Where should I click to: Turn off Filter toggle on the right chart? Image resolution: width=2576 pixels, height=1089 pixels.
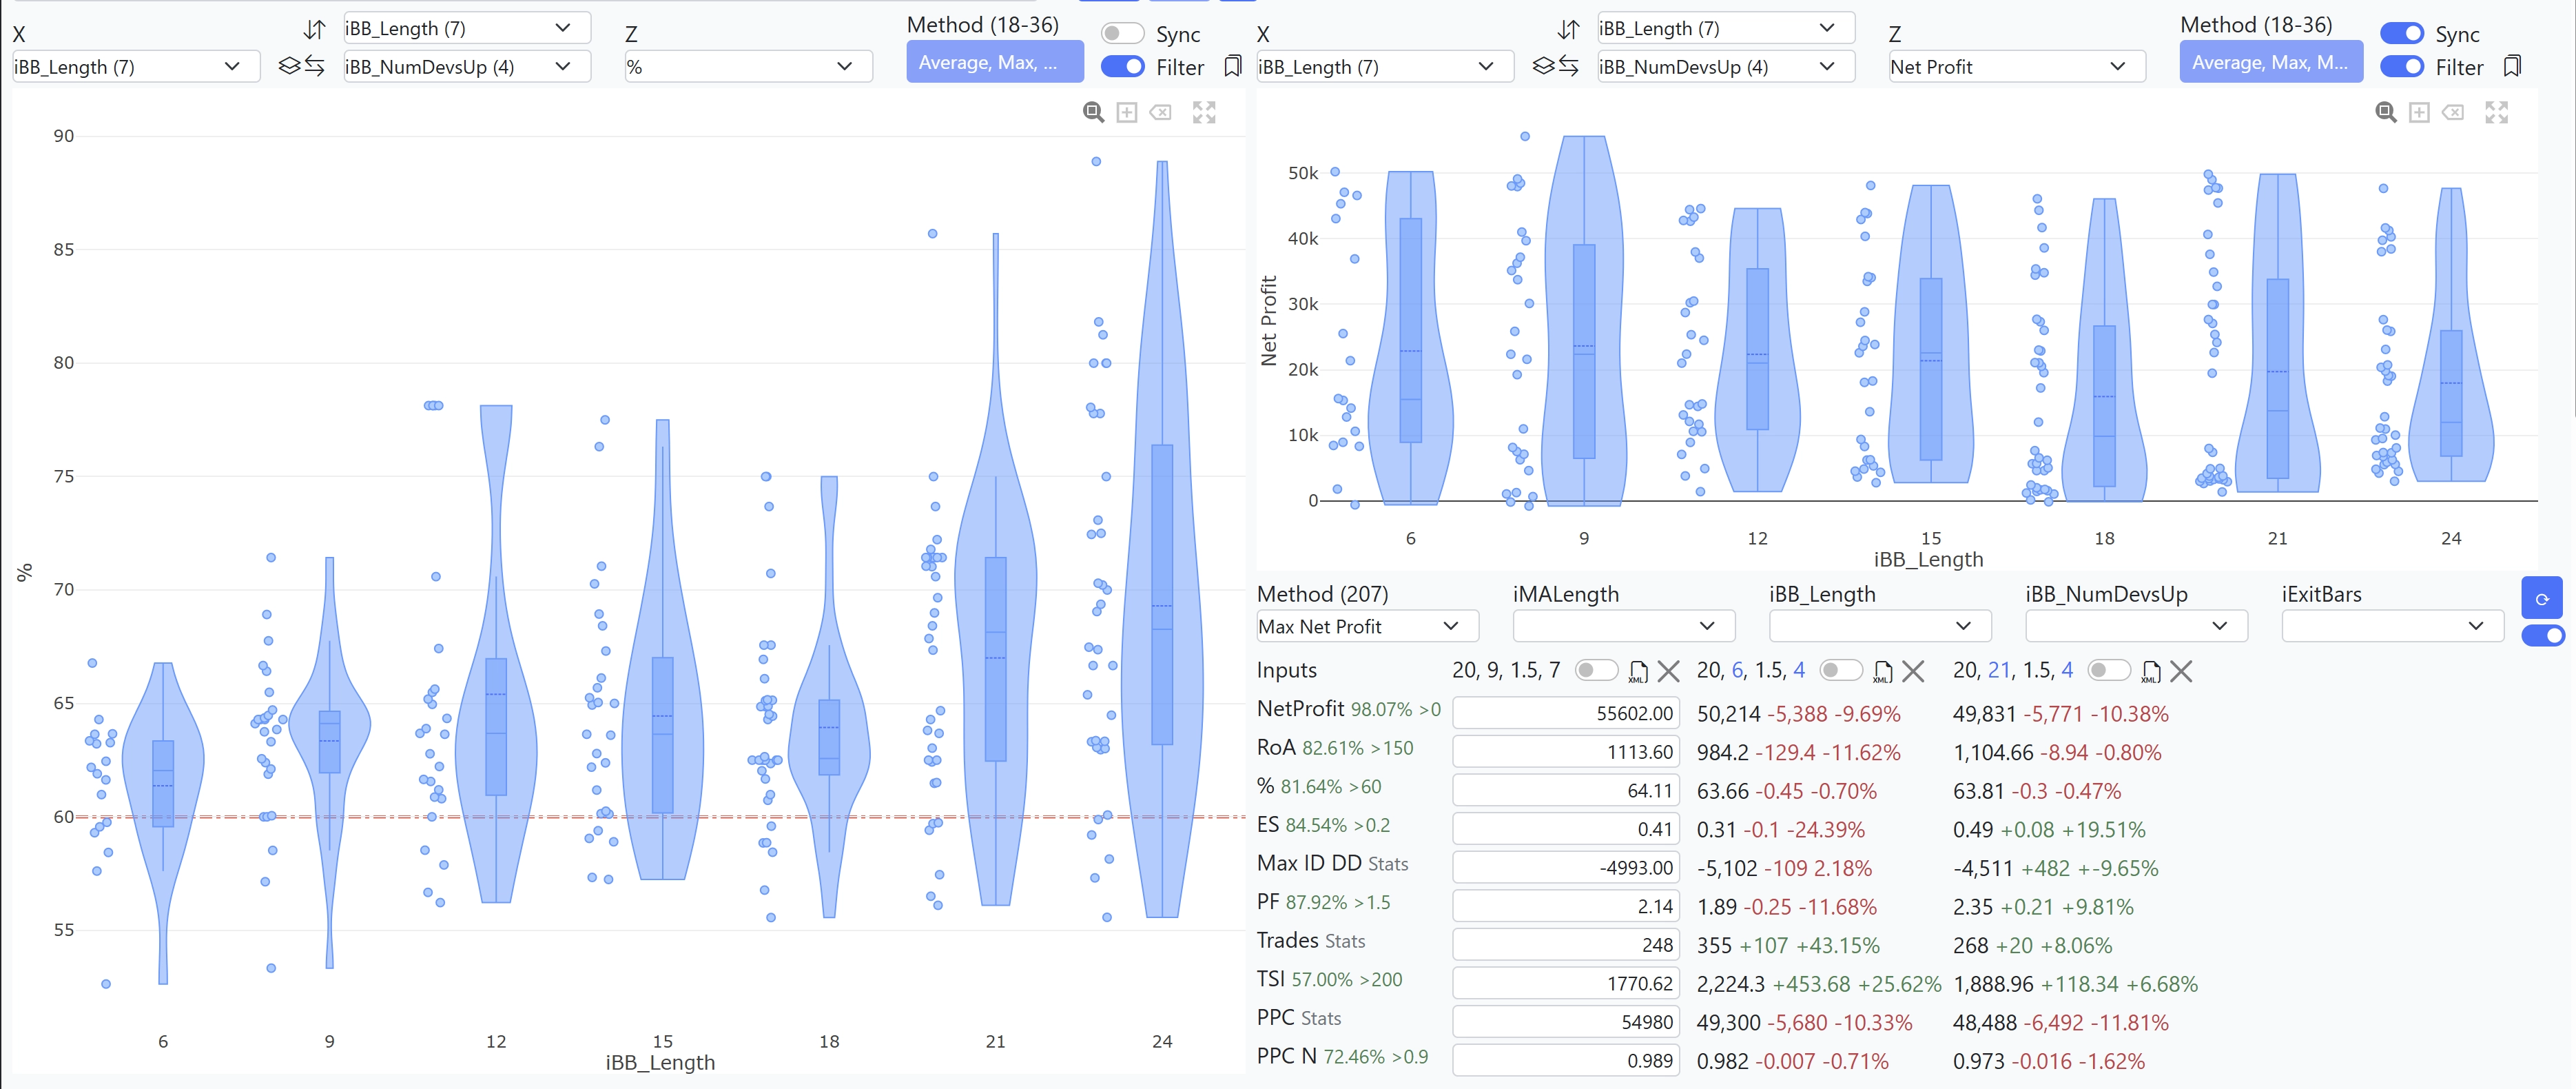click(x=2402, y=67)
